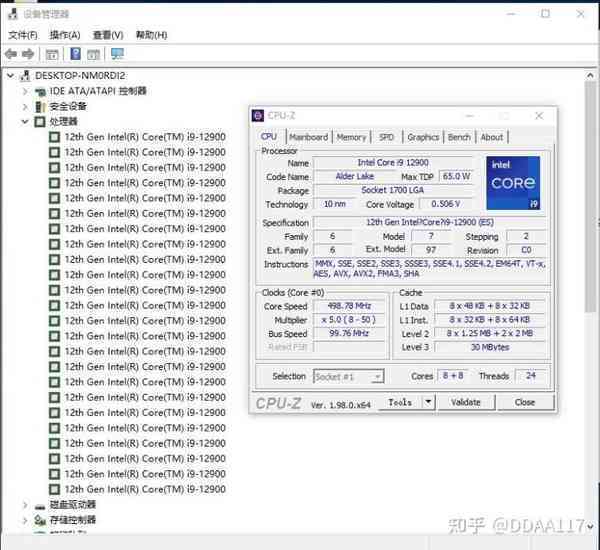Viewport: 600px width, 550px height.
Task: Click the storage controllers category icon
Action: [40, 520]
